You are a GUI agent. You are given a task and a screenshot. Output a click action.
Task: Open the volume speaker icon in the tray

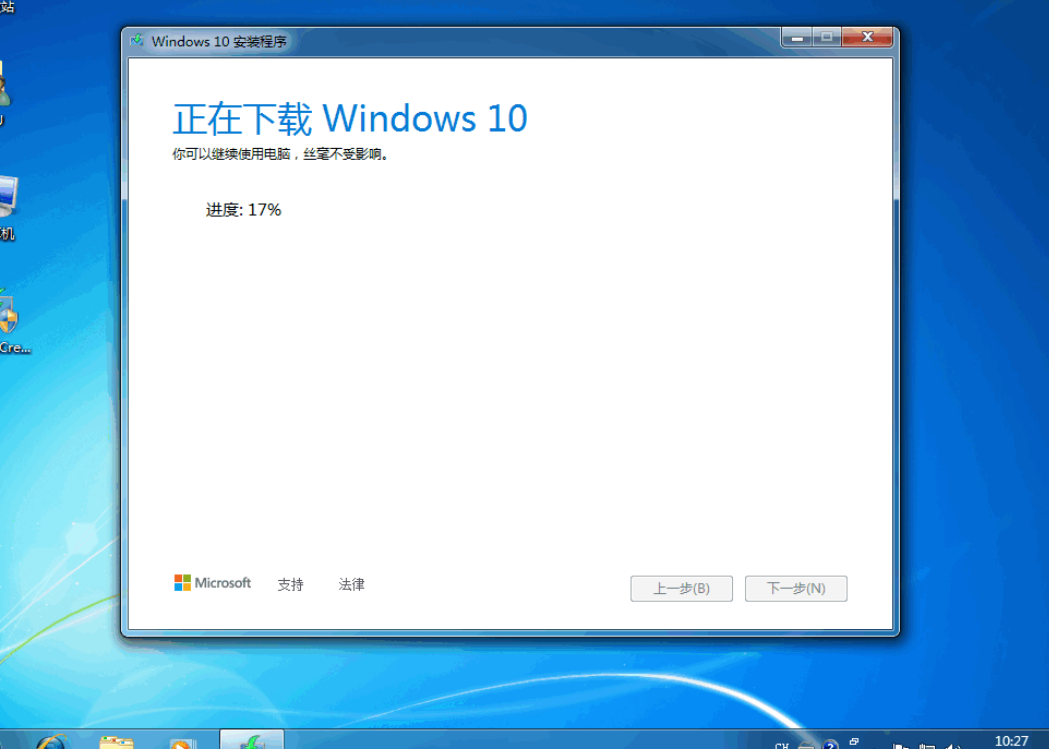pyautogui.click(x=952, y=746)
